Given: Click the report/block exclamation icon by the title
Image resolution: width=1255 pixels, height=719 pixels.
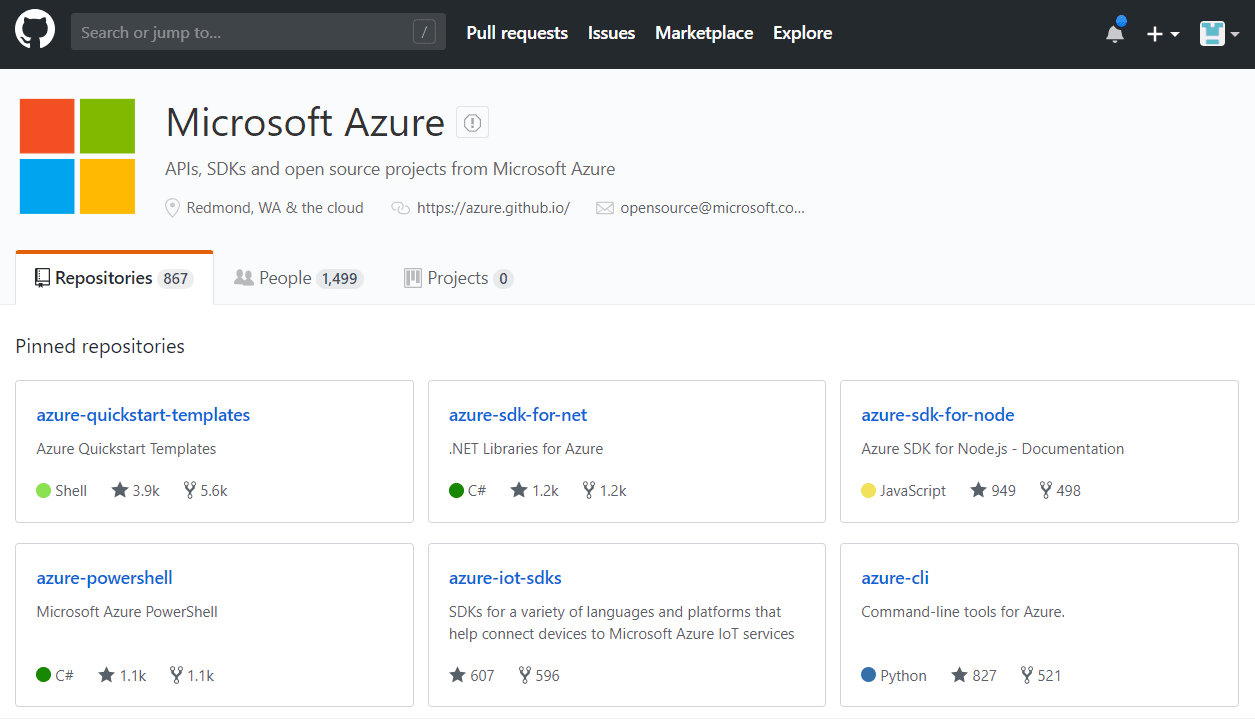Looking at the screenshot, I should point(473,122).
